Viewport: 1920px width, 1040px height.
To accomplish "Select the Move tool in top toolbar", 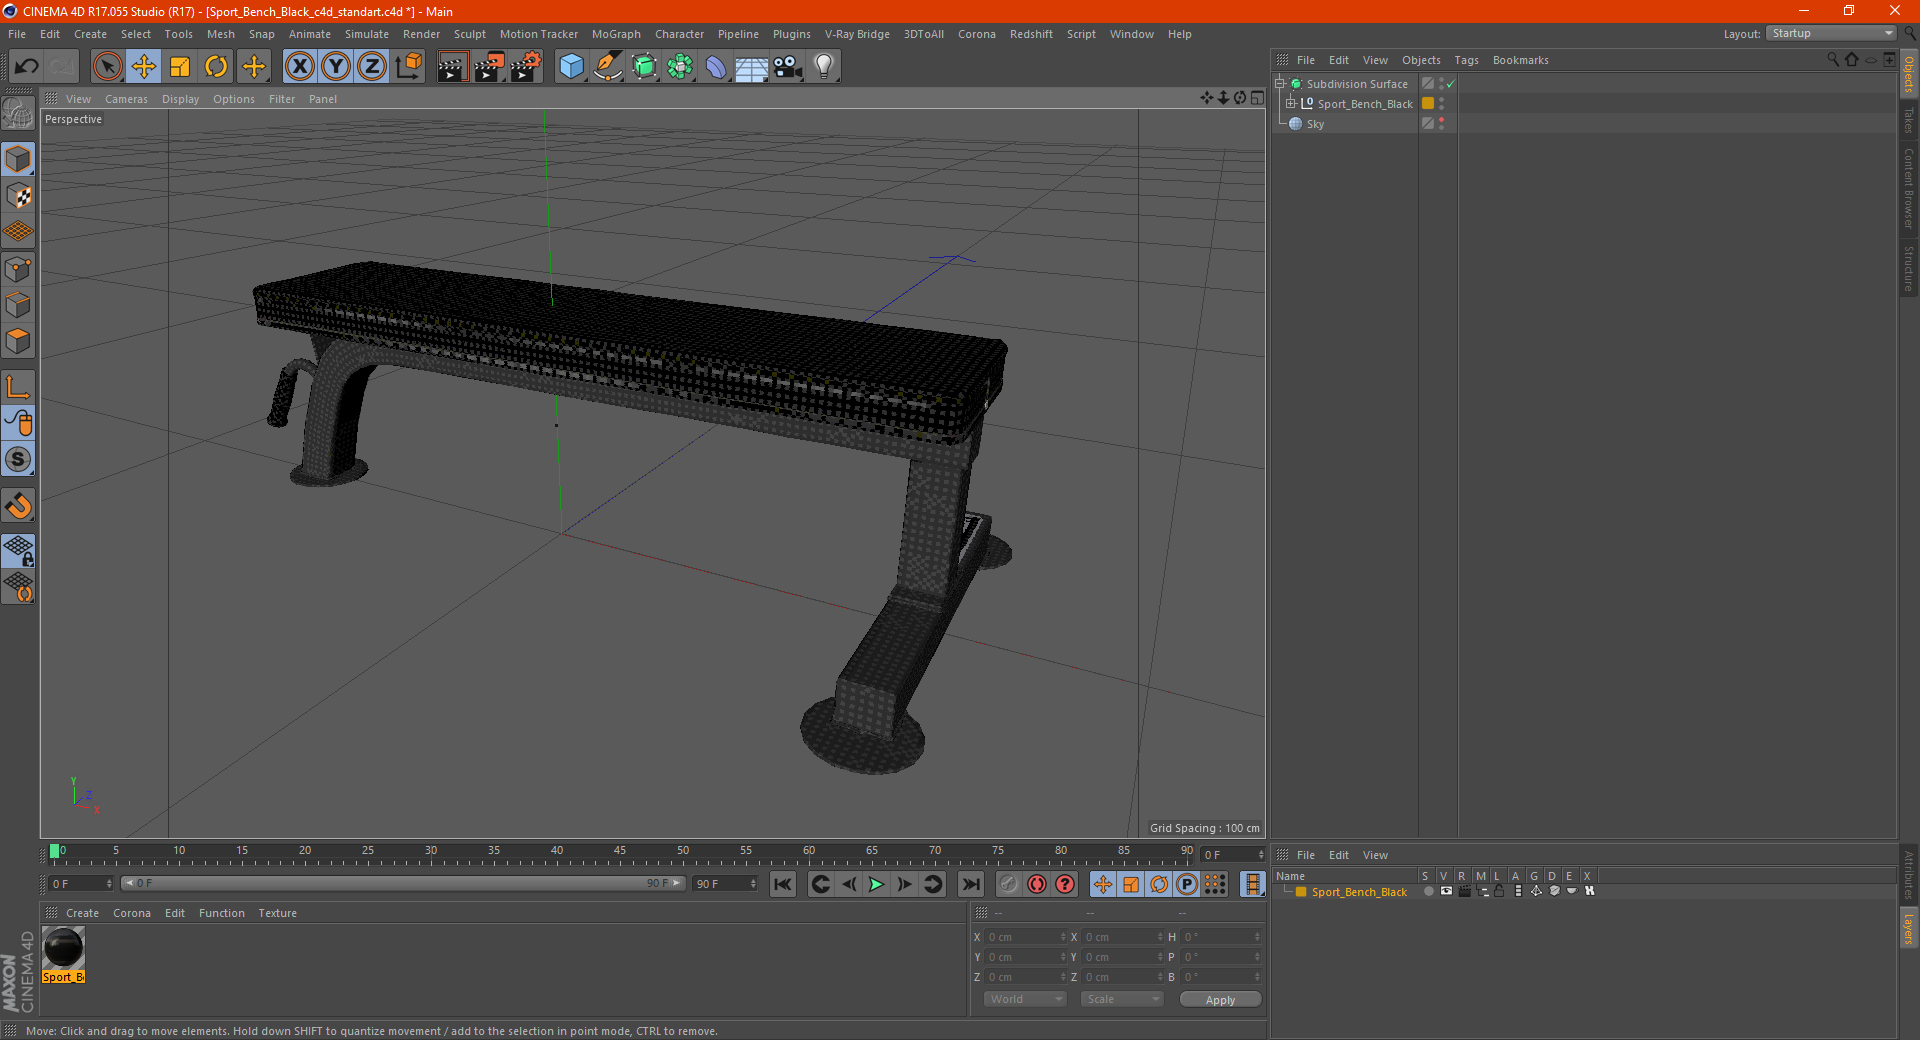I will point(144,67).
